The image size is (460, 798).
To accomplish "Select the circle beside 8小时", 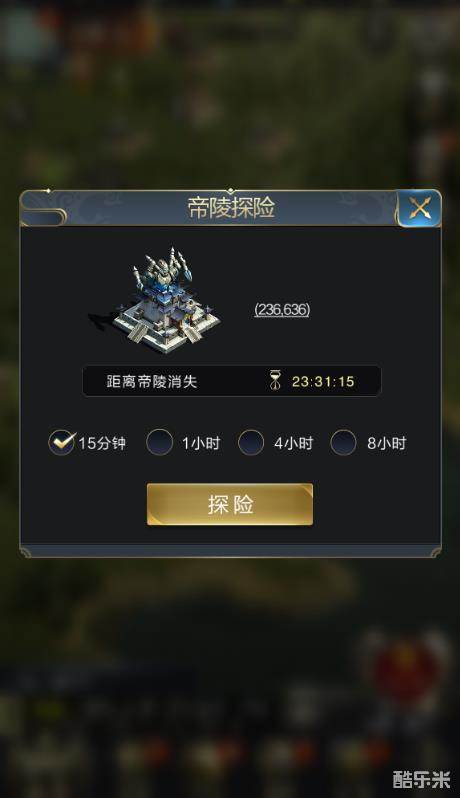I will [x=343, y=442].
